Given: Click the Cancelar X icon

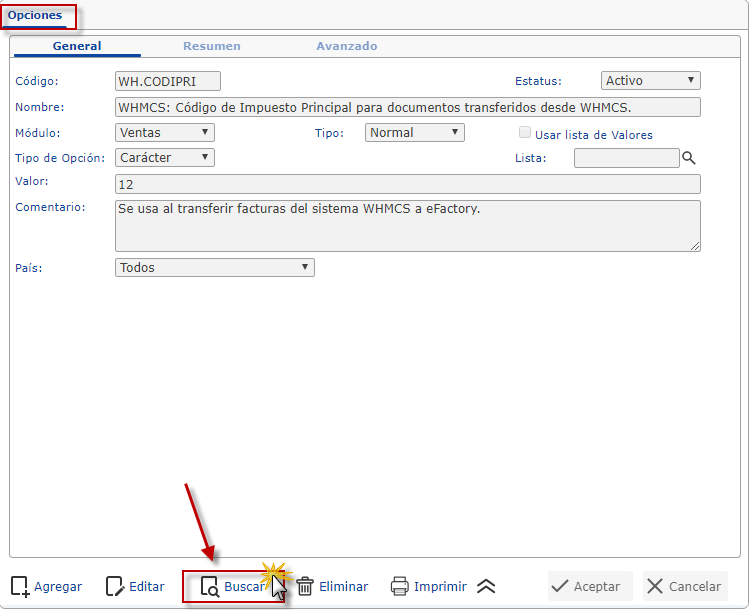Looking at the screenshot, I should [x=655, y=587].
